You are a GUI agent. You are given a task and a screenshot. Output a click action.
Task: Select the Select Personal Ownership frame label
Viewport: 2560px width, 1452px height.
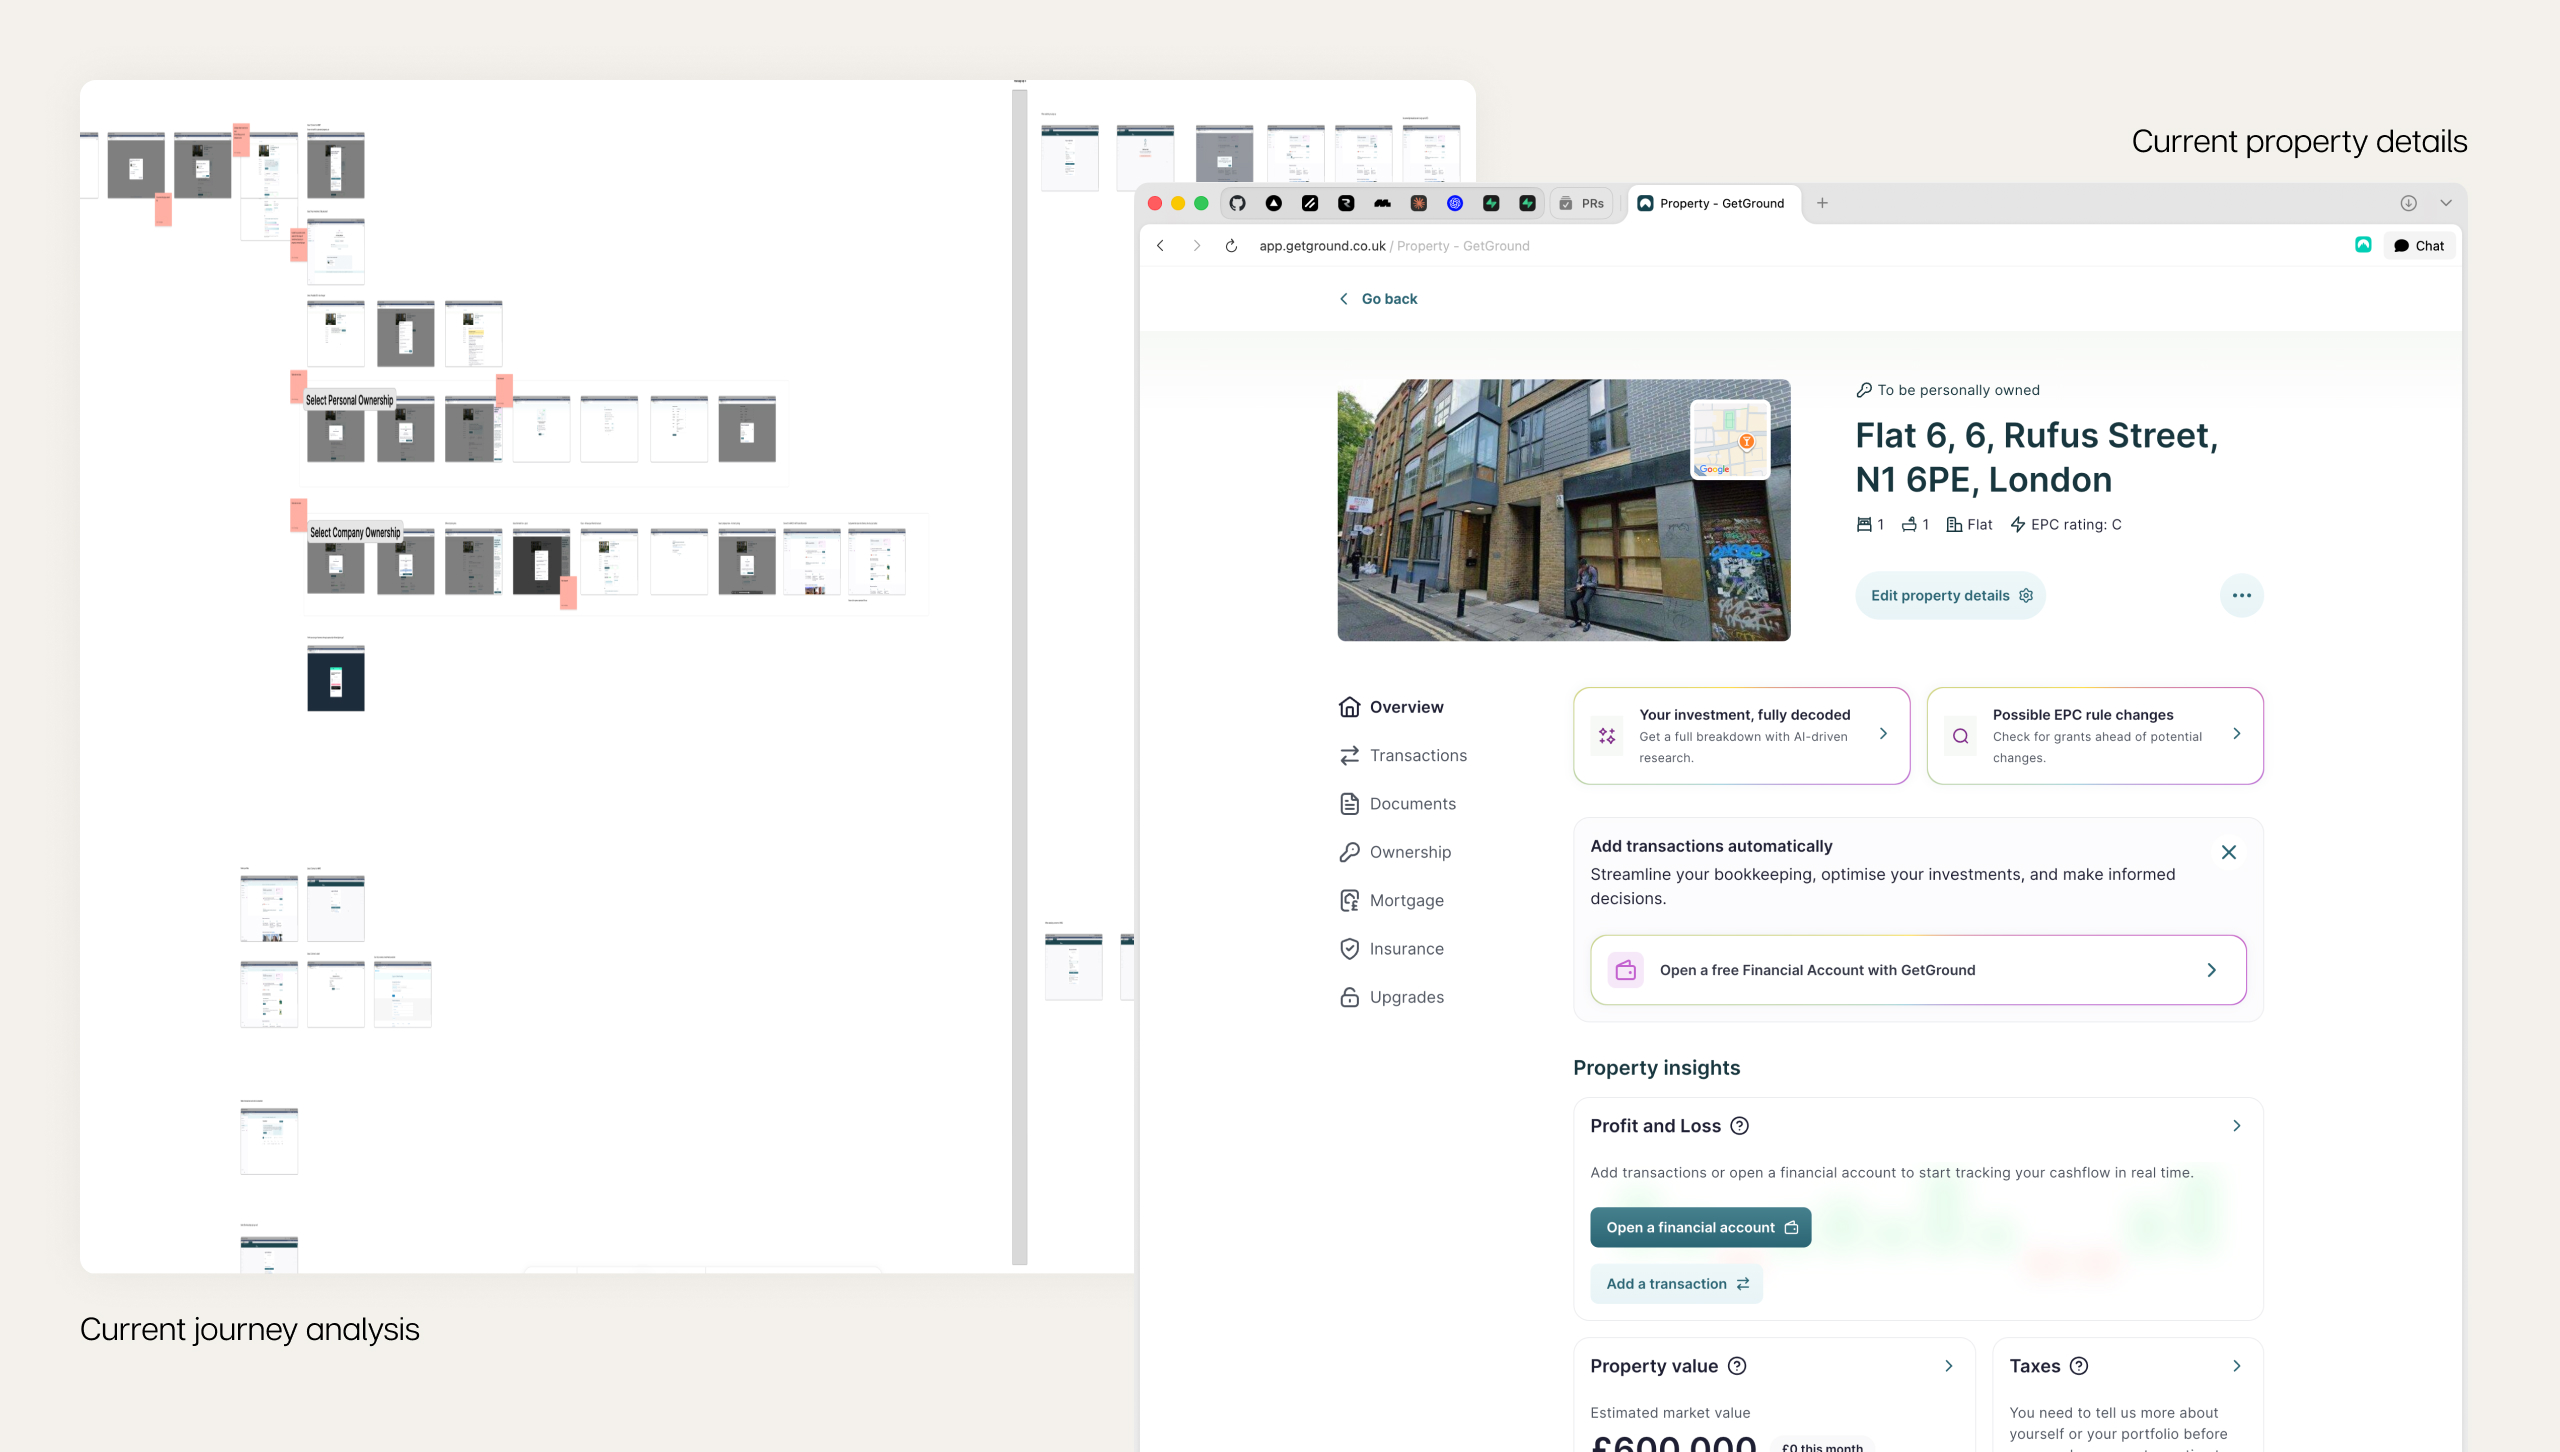[349, 400]
